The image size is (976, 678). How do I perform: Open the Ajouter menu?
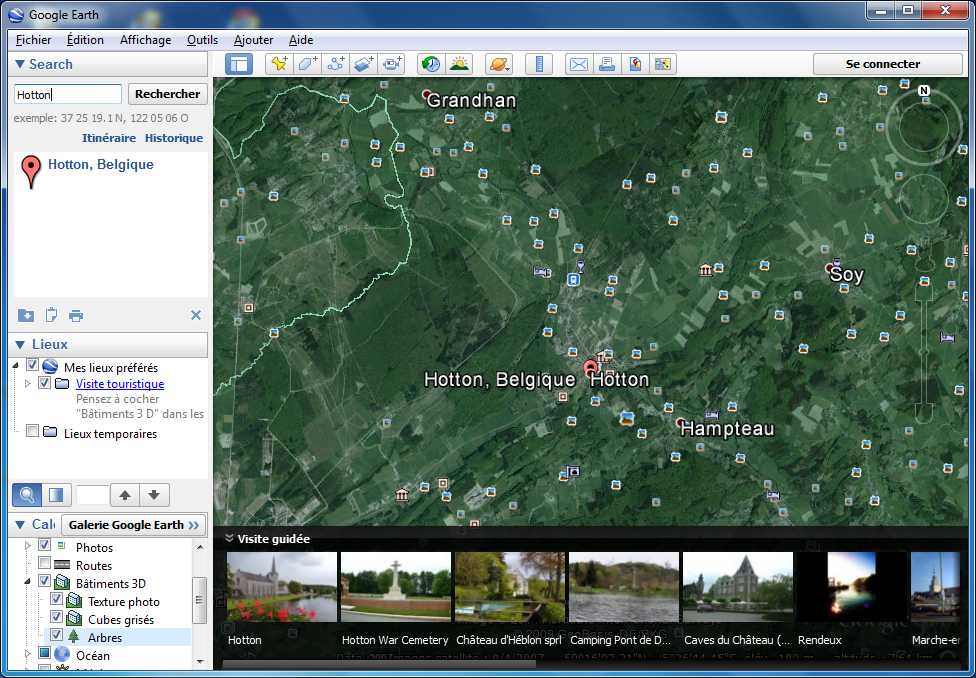[x=253, y=40]
